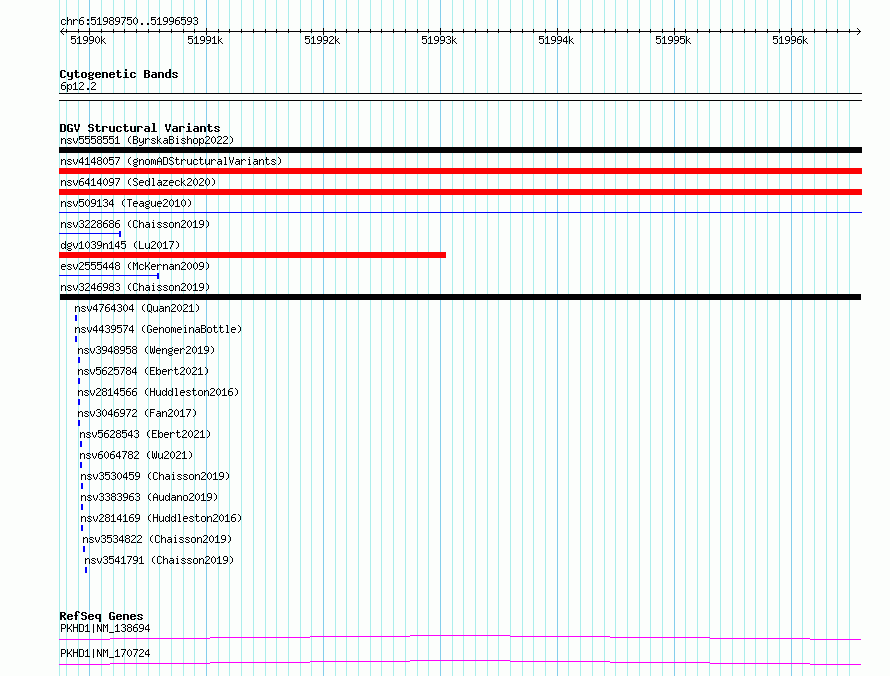
Task: Click the 51991k ruler label
Action: click(205, 40)
